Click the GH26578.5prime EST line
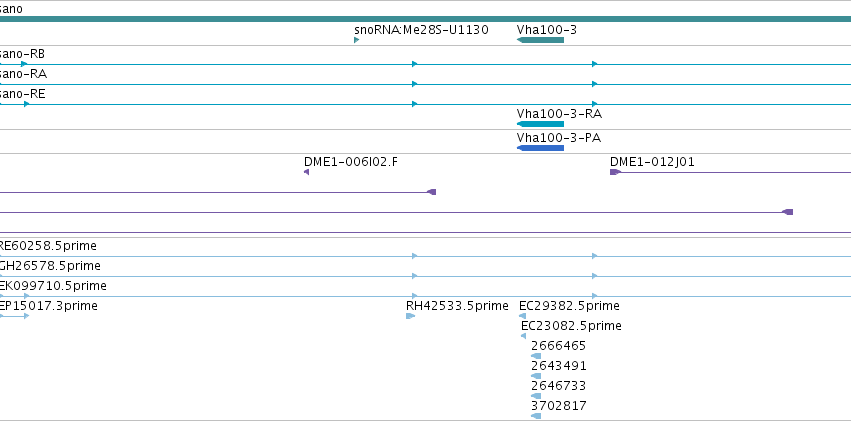 tap(426, 276)
